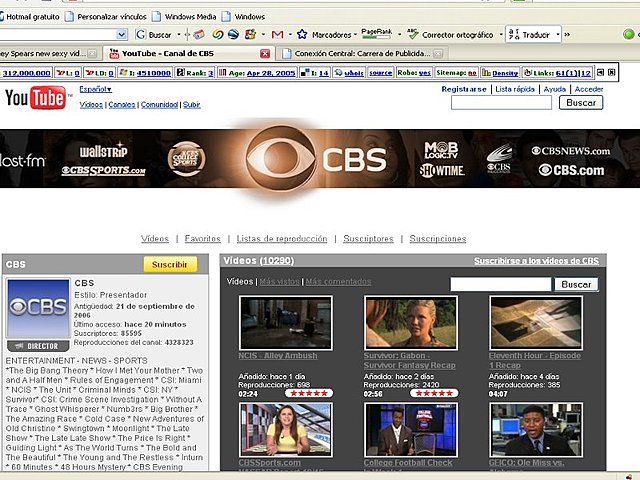Click the green status ball icon
Screen dimensions: 640x480
(x=629, y=35)
